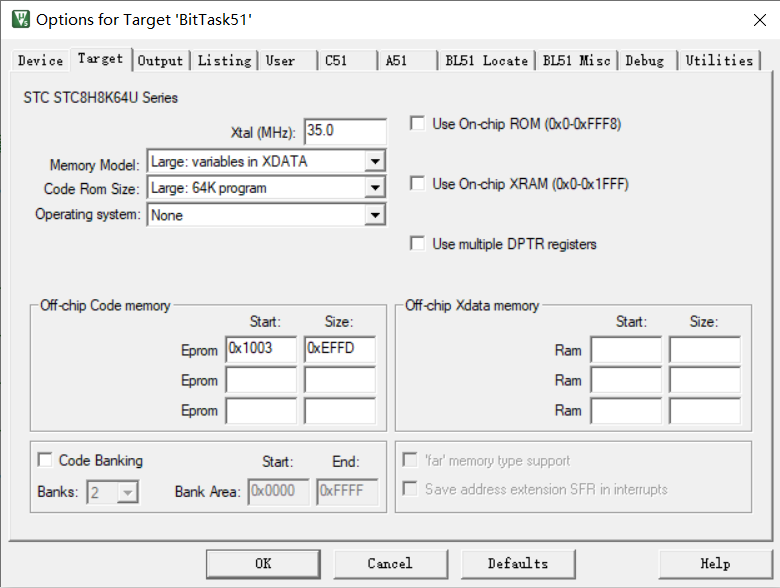780x588 pixels.
Task: Switch to the Device tab
Action: point(40,61)
